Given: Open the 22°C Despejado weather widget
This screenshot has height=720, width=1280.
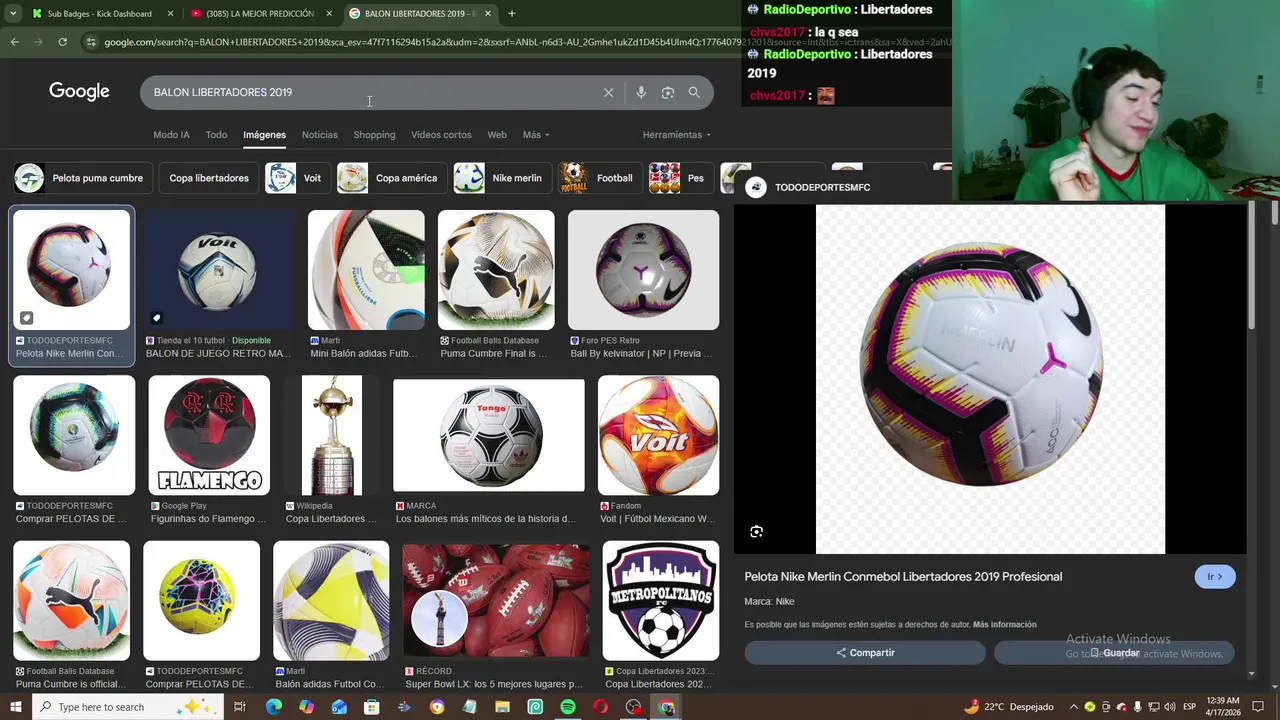Looking at the screenshot, I should pos(1008,707).
